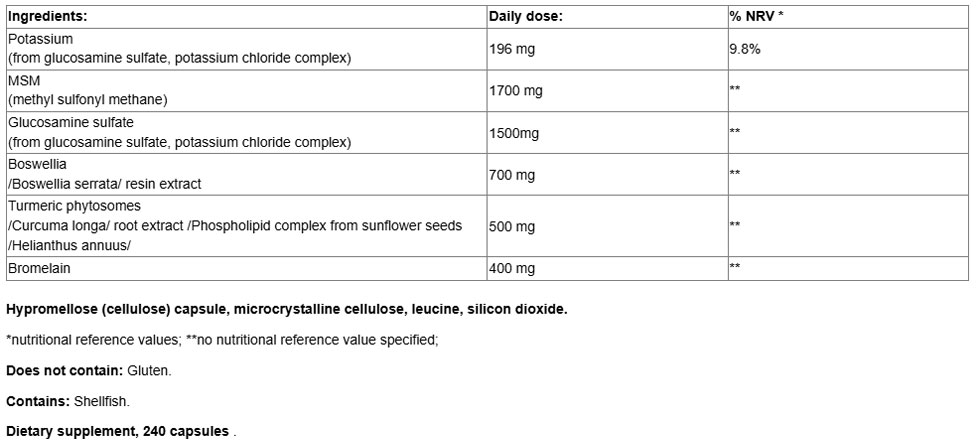Click the nutritional reference values footnote
976x440 pixels.
[222, 340]
